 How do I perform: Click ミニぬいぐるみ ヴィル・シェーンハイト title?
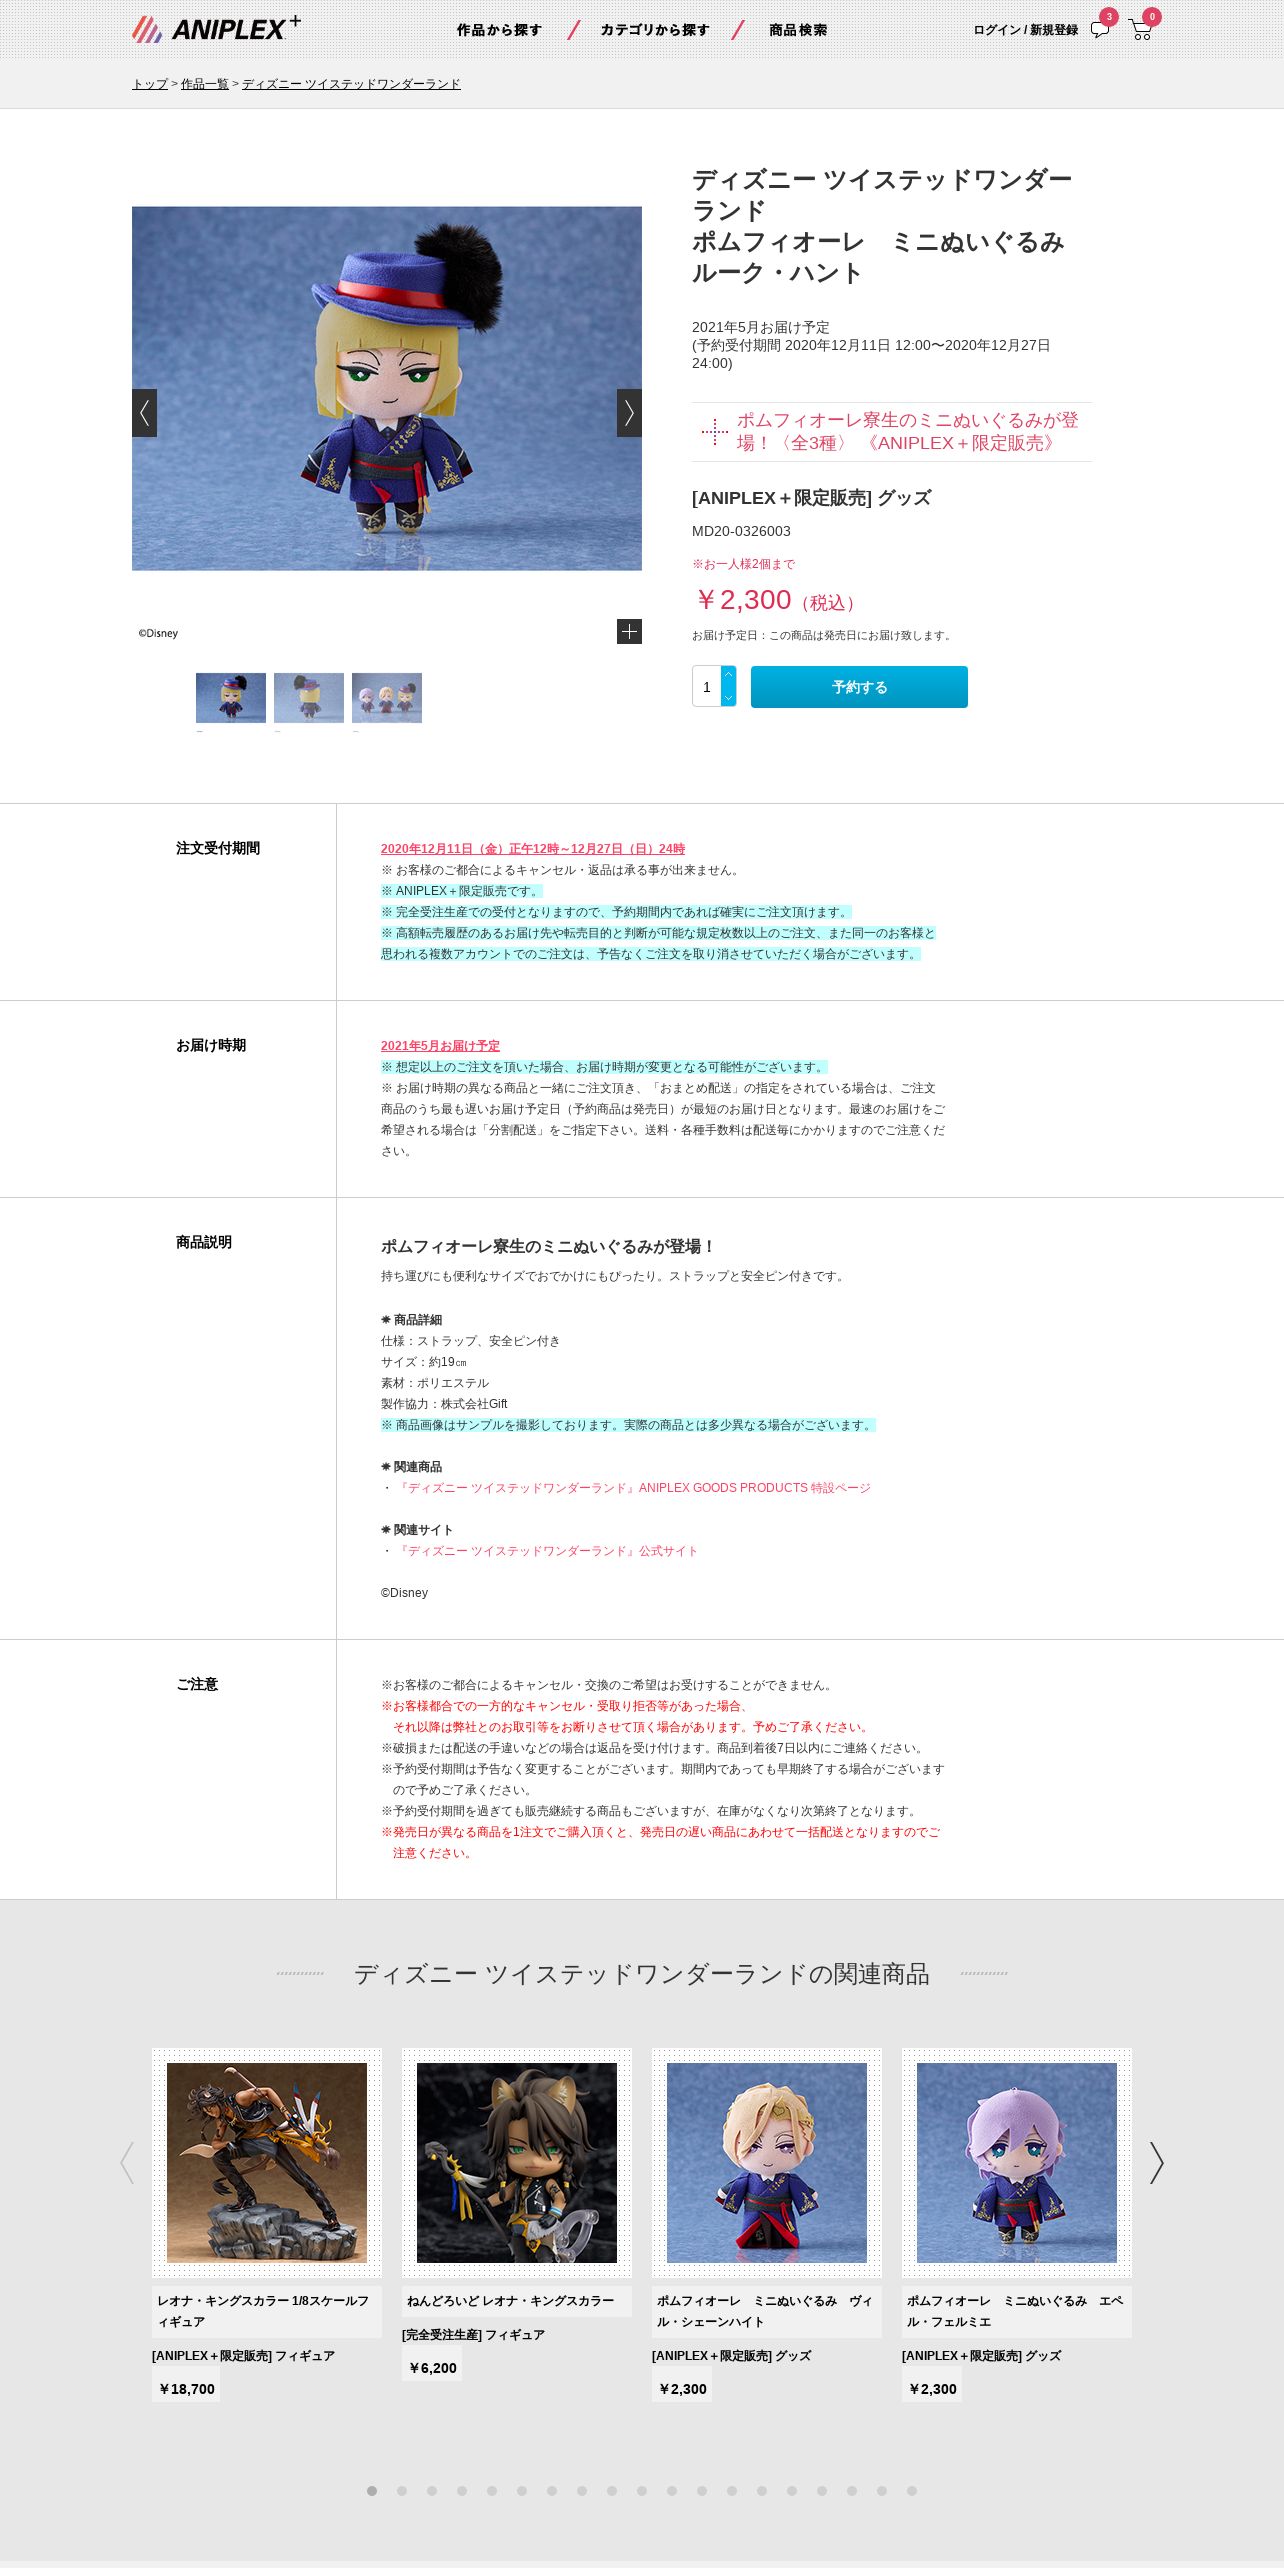tap(767, 2311)
